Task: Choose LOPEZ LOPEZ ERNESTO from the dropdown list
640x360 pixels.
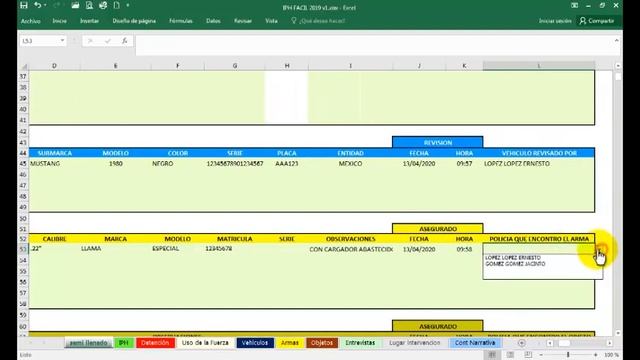Action: [x=513, y=258]
